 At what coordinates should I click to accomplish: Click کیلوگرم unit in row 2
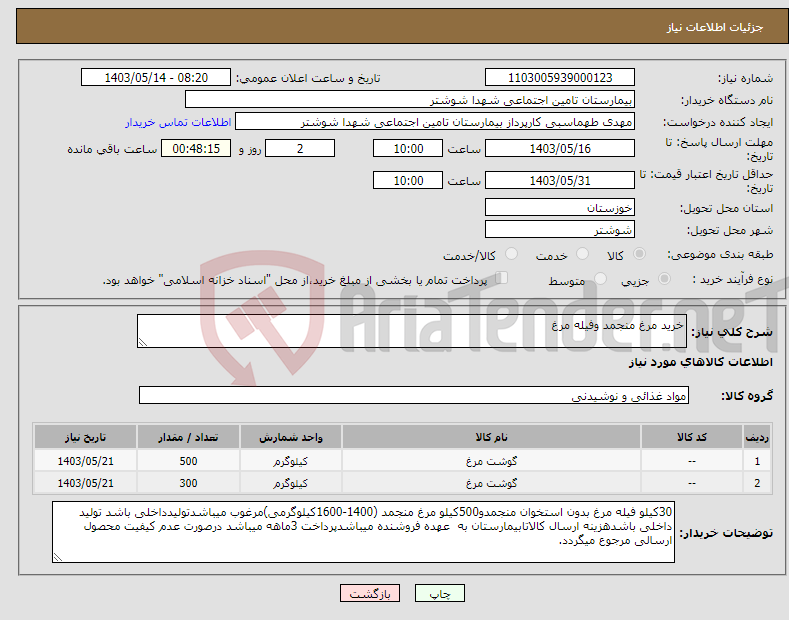point(290,483)
